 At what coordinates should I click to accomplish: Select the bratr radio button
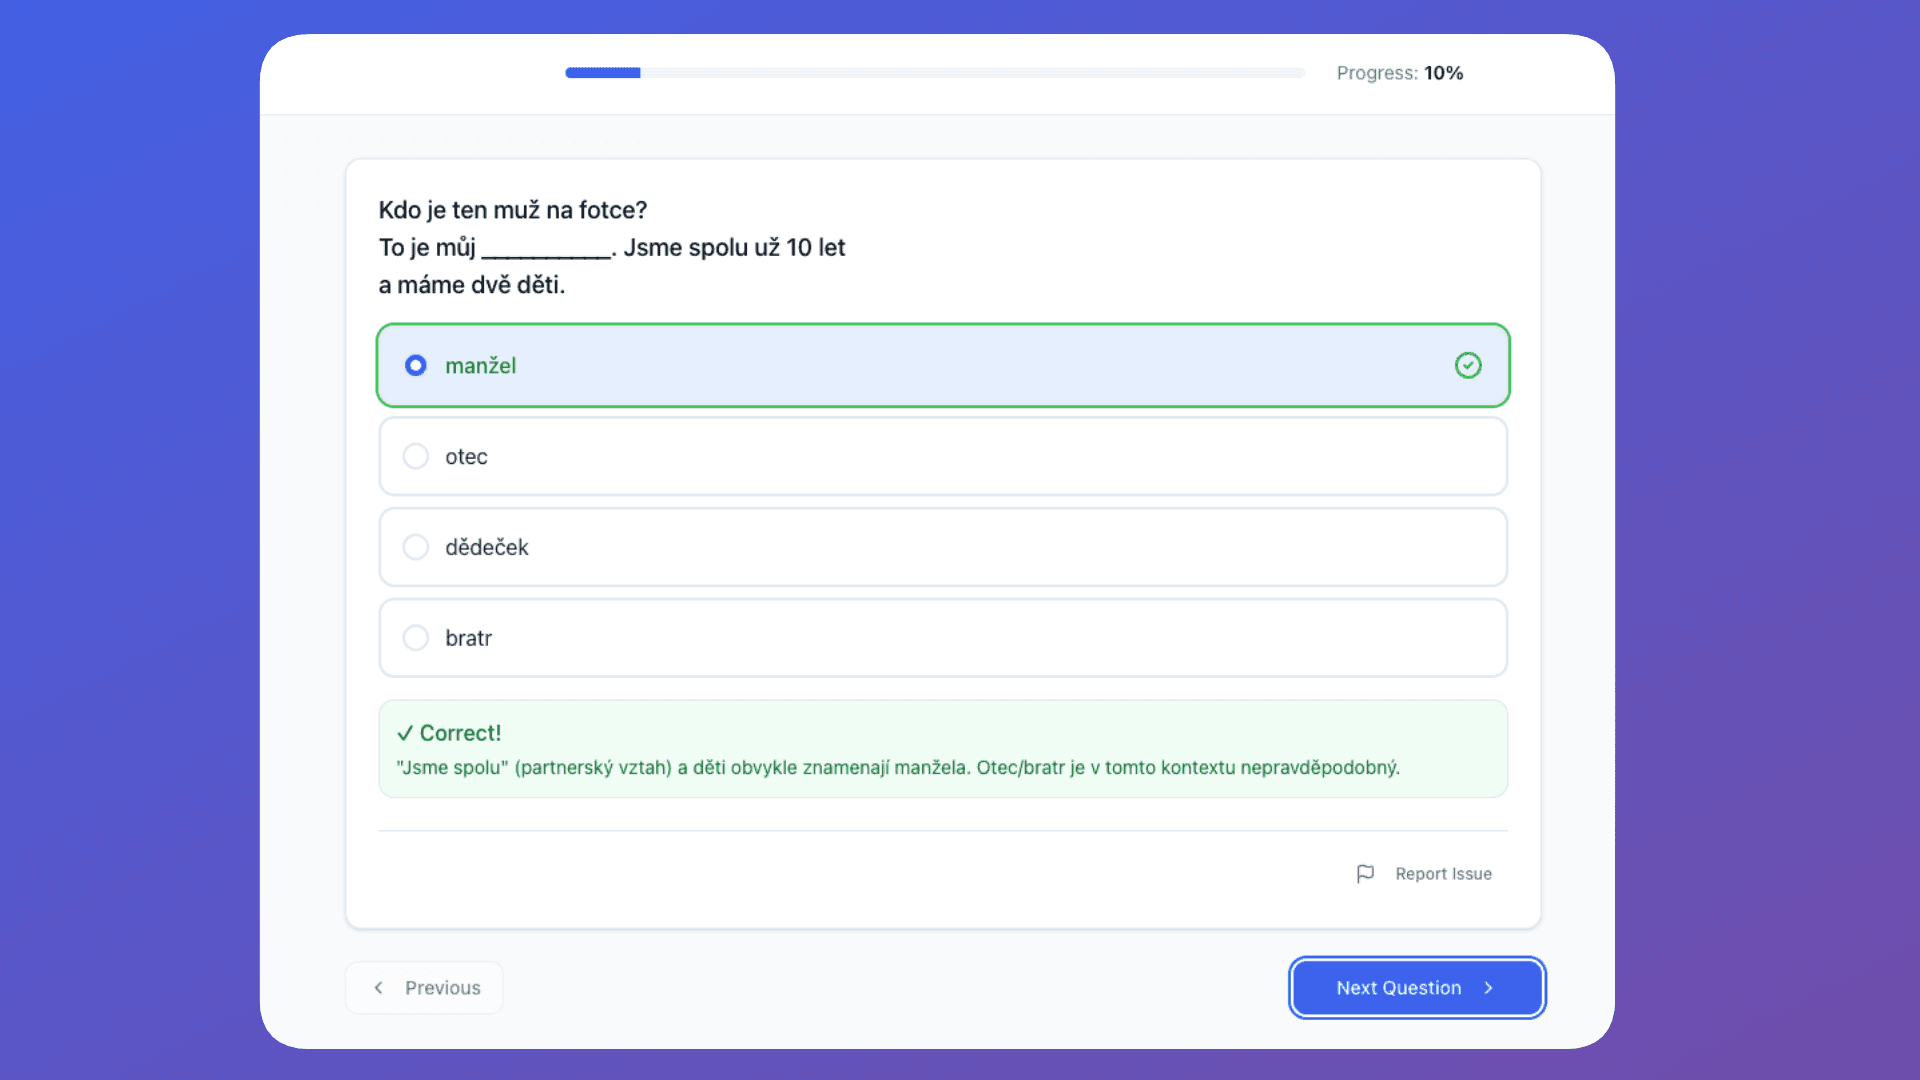[x=415, y=637]
